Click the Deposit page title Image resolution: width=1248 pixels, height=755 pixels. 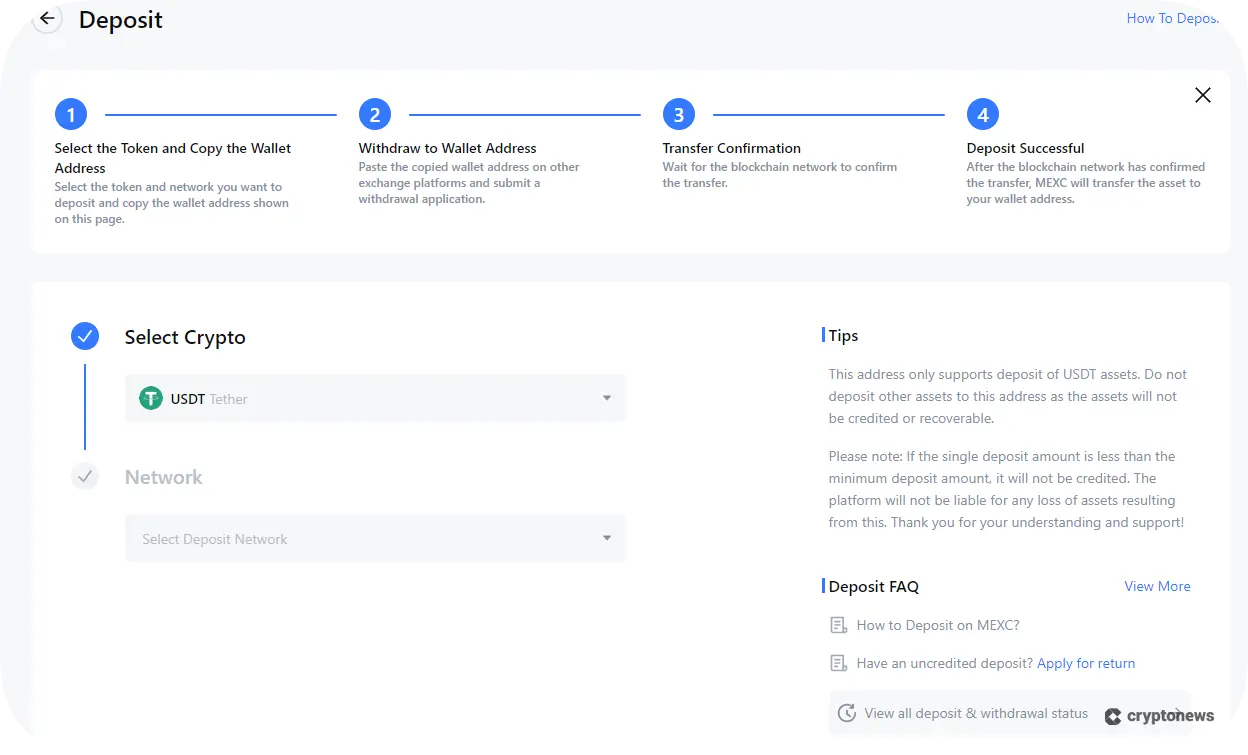click(121, 19)
